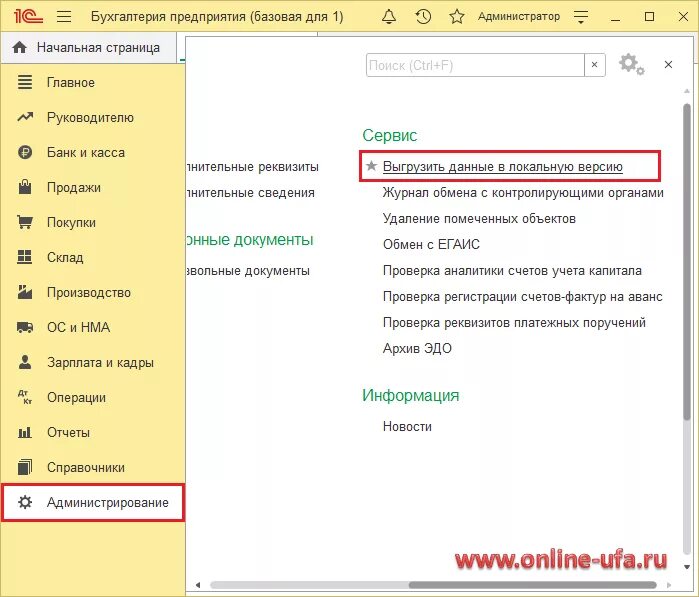This screenshot has height=597, width=699.
Task: Open the Продажи section
Action: 74,187
